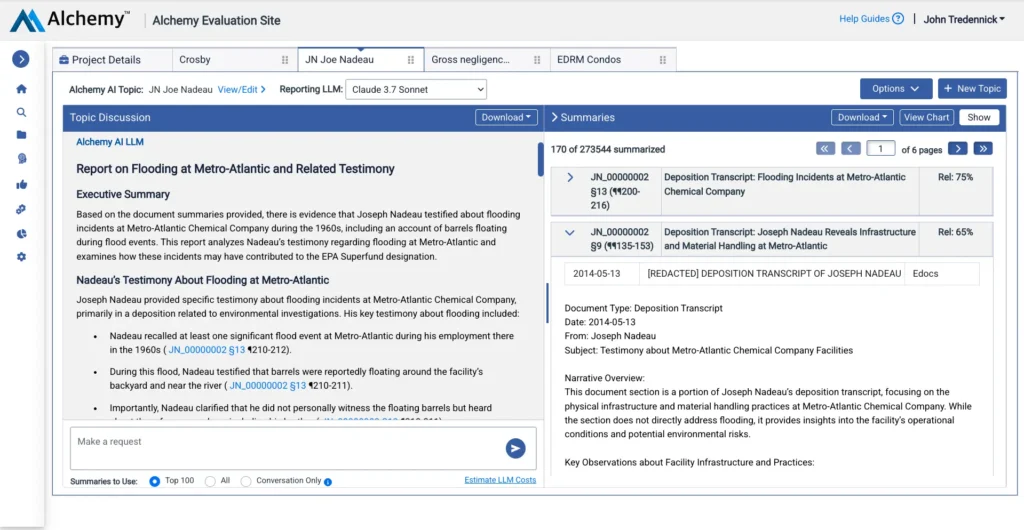
Task: Open the pie chart icon in sidebar
Action: point(21,233)
